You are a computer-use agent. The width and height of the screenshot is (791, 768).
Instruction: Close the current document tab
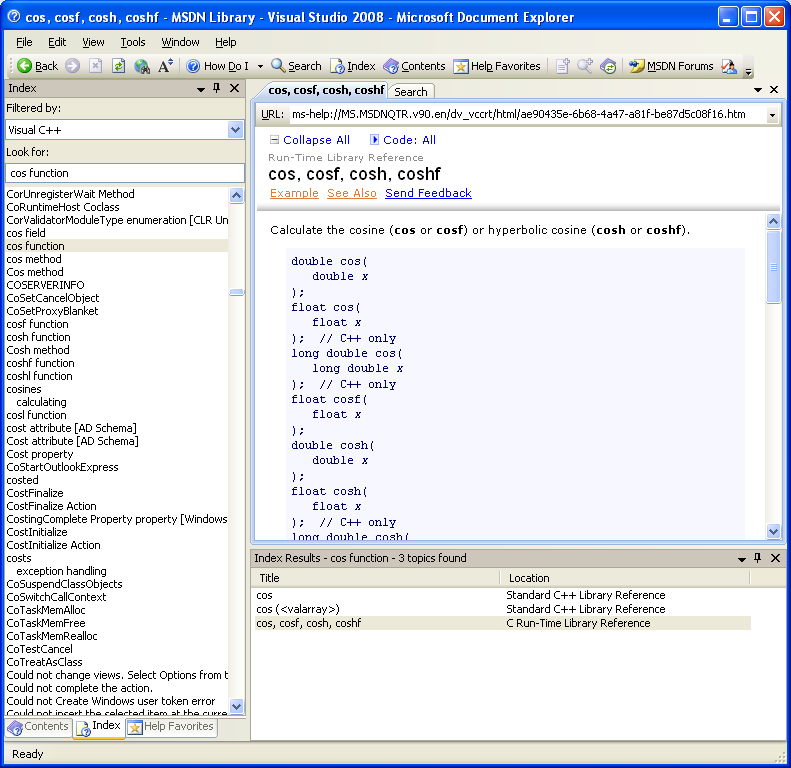pyautogui.click(x=774, y=89)
